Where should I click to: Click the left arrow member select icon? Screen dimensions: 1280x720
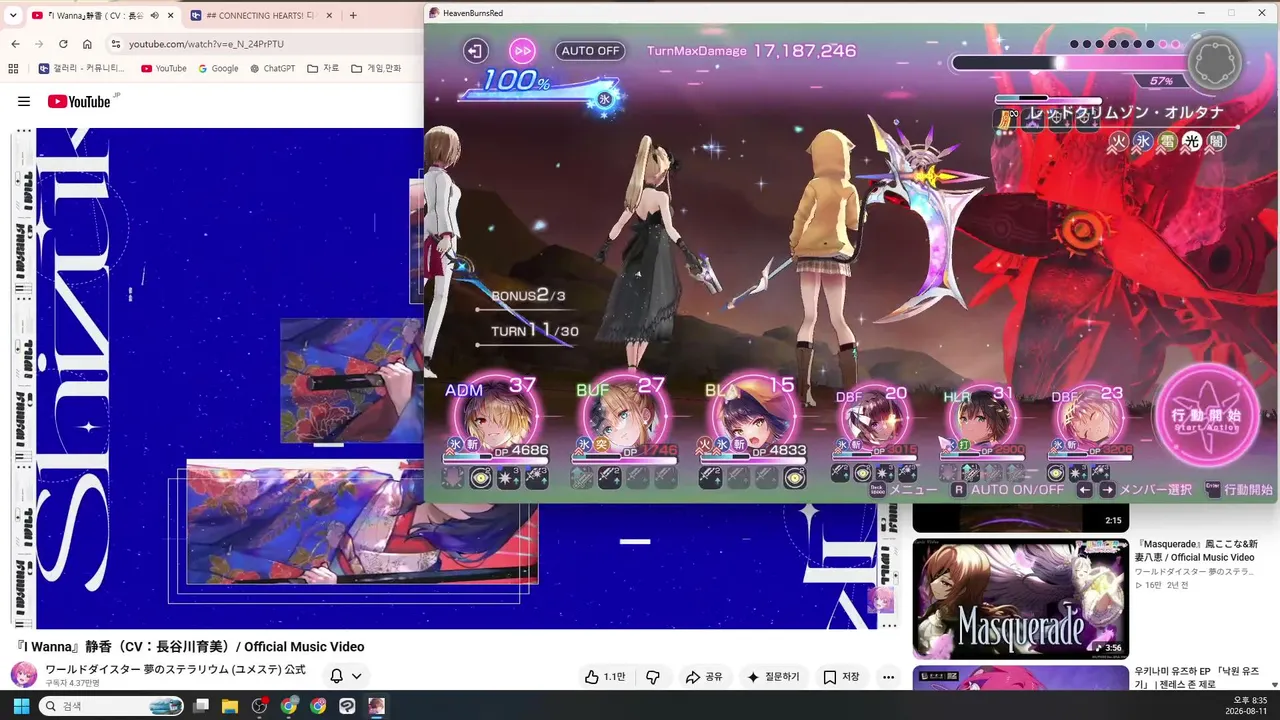1084,490
